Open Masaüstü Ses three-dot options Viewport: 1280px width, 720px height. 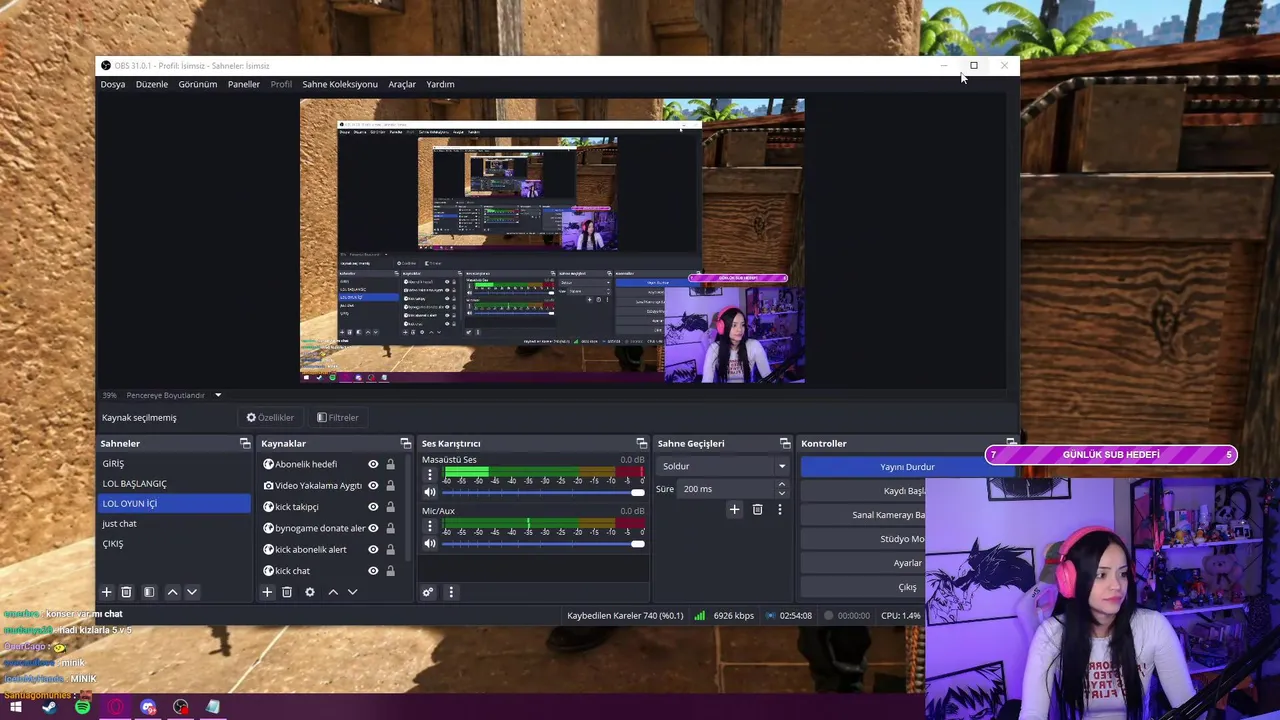430,475
